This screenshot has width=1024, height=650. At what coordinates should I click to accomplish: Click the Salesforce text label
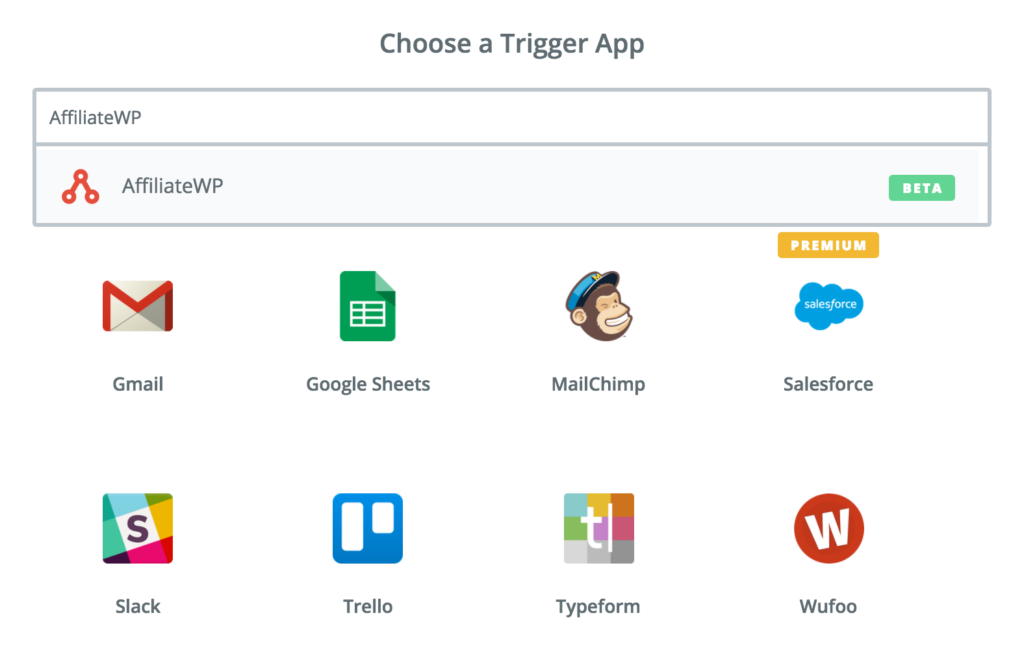[828, 384]
